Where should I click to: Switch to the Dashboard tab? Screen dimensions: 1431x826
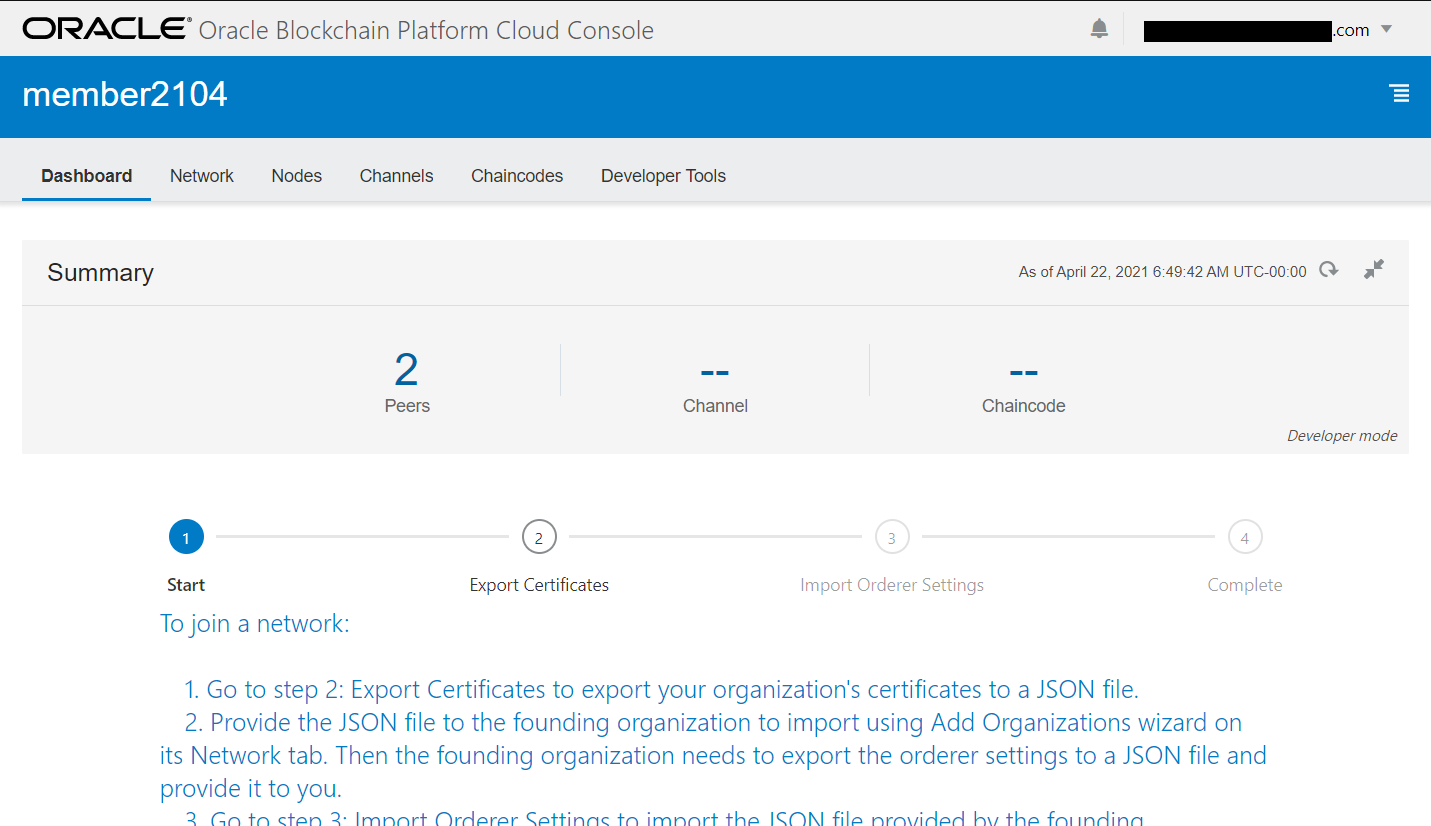(86, 176)
